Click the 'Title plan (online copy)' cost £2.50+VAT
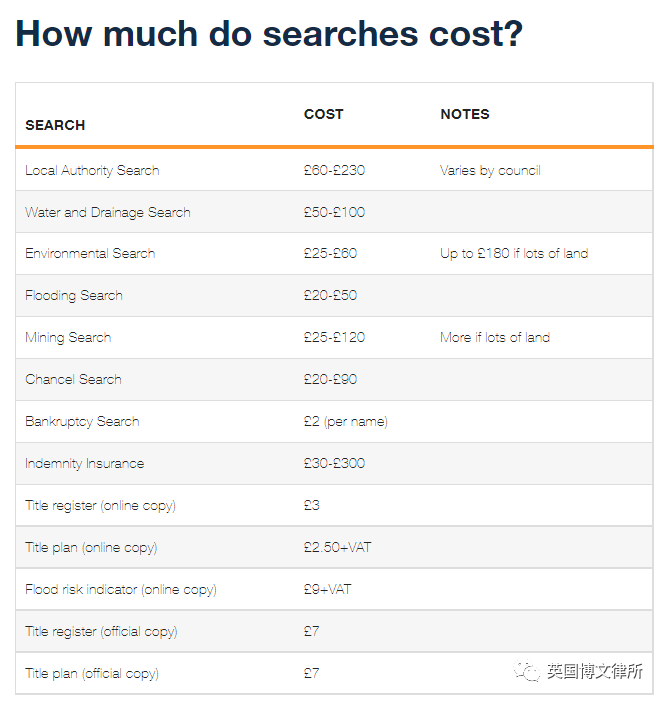664x701 pixels. (x=338, y=548)
